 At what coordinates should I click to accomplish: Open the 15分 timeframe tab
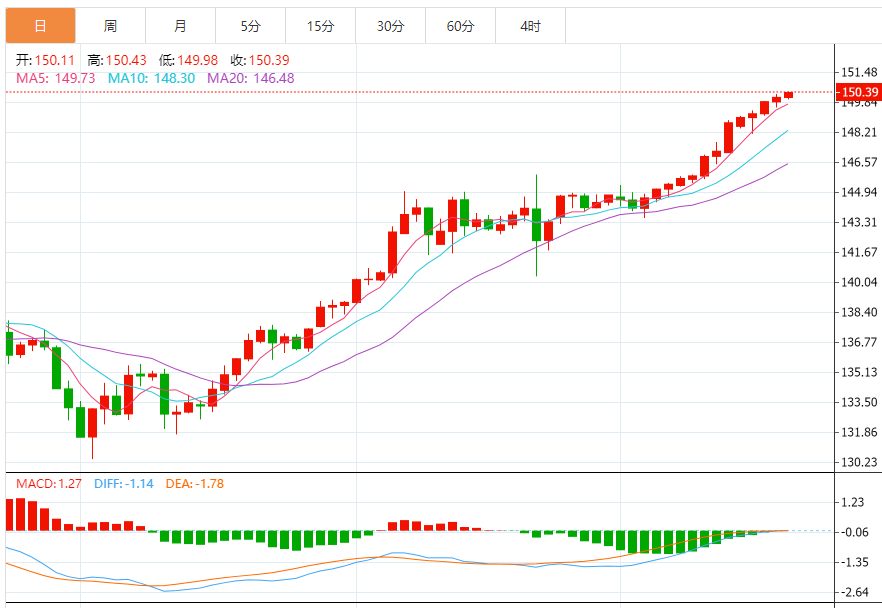pos(320,26)
